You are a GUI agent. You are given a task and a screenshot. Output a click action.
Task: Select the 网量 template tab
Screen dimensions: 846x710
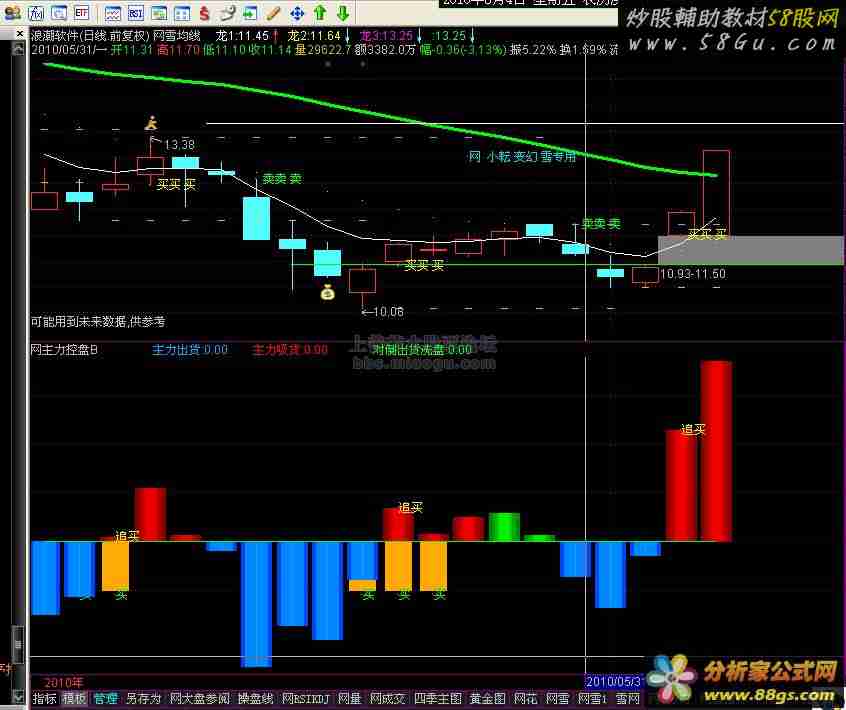[x=349, y=699]
